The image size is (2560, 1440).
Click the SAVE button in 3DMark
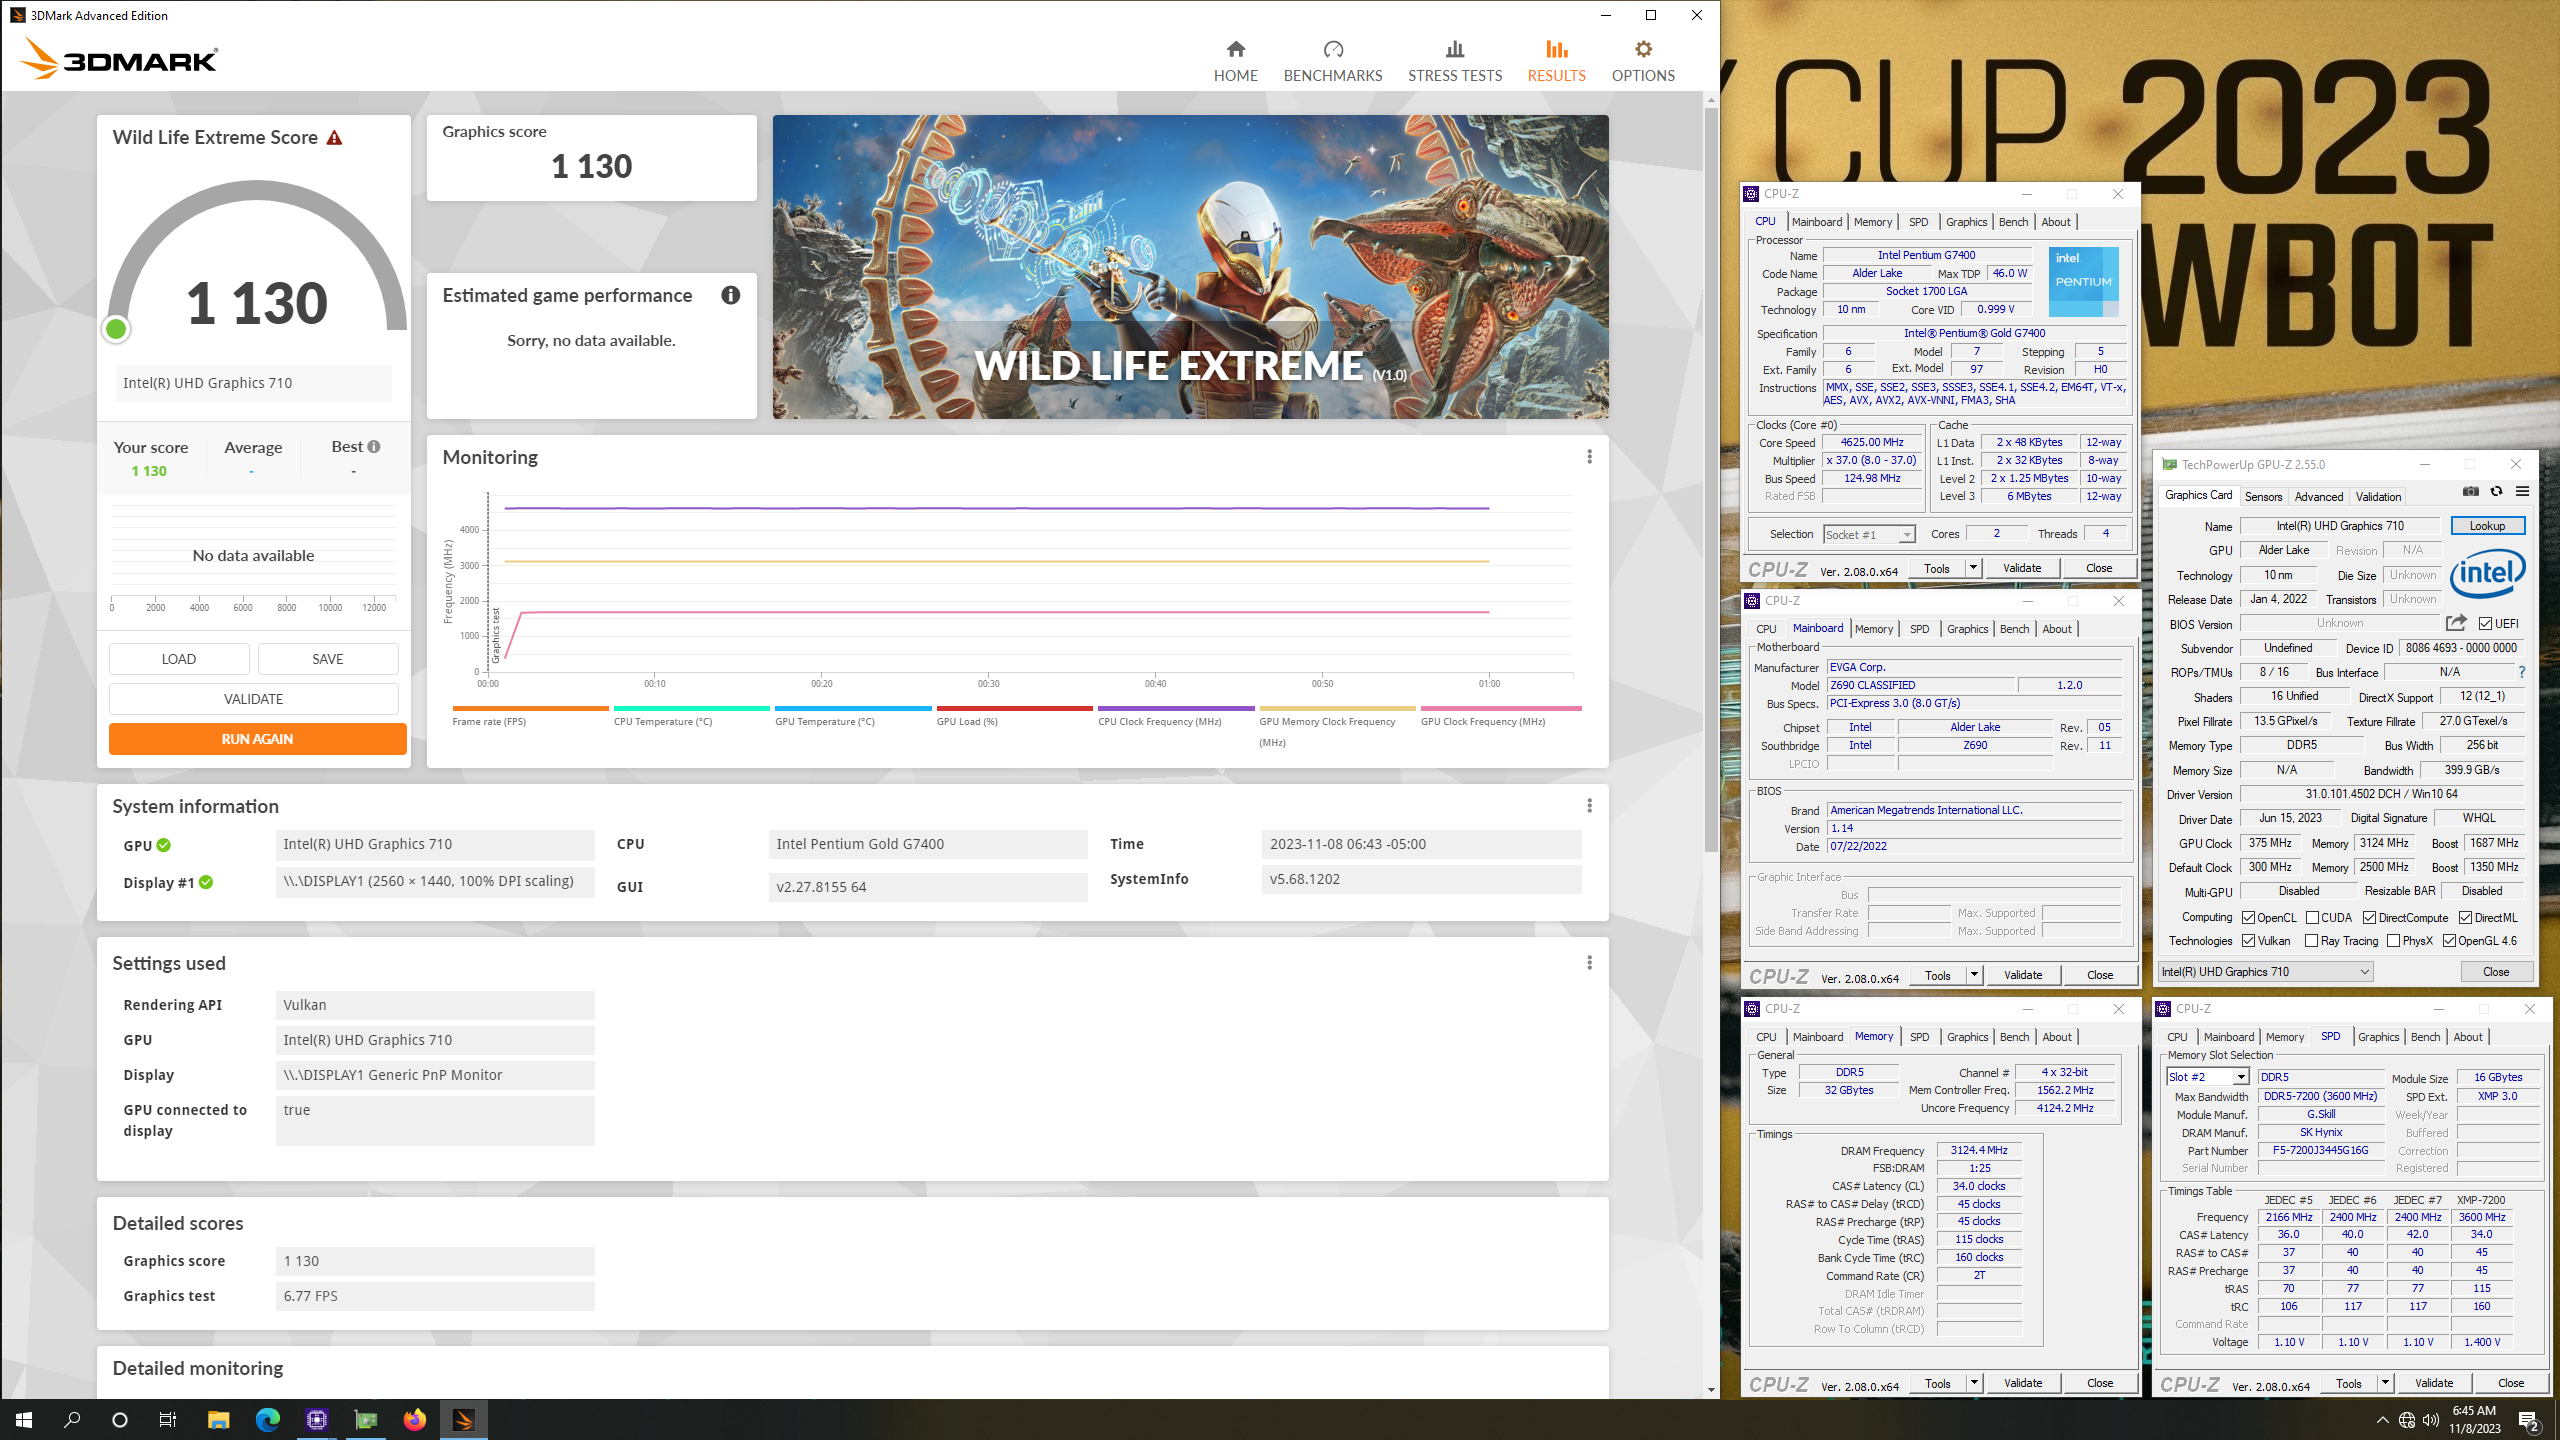pos(328,659)
